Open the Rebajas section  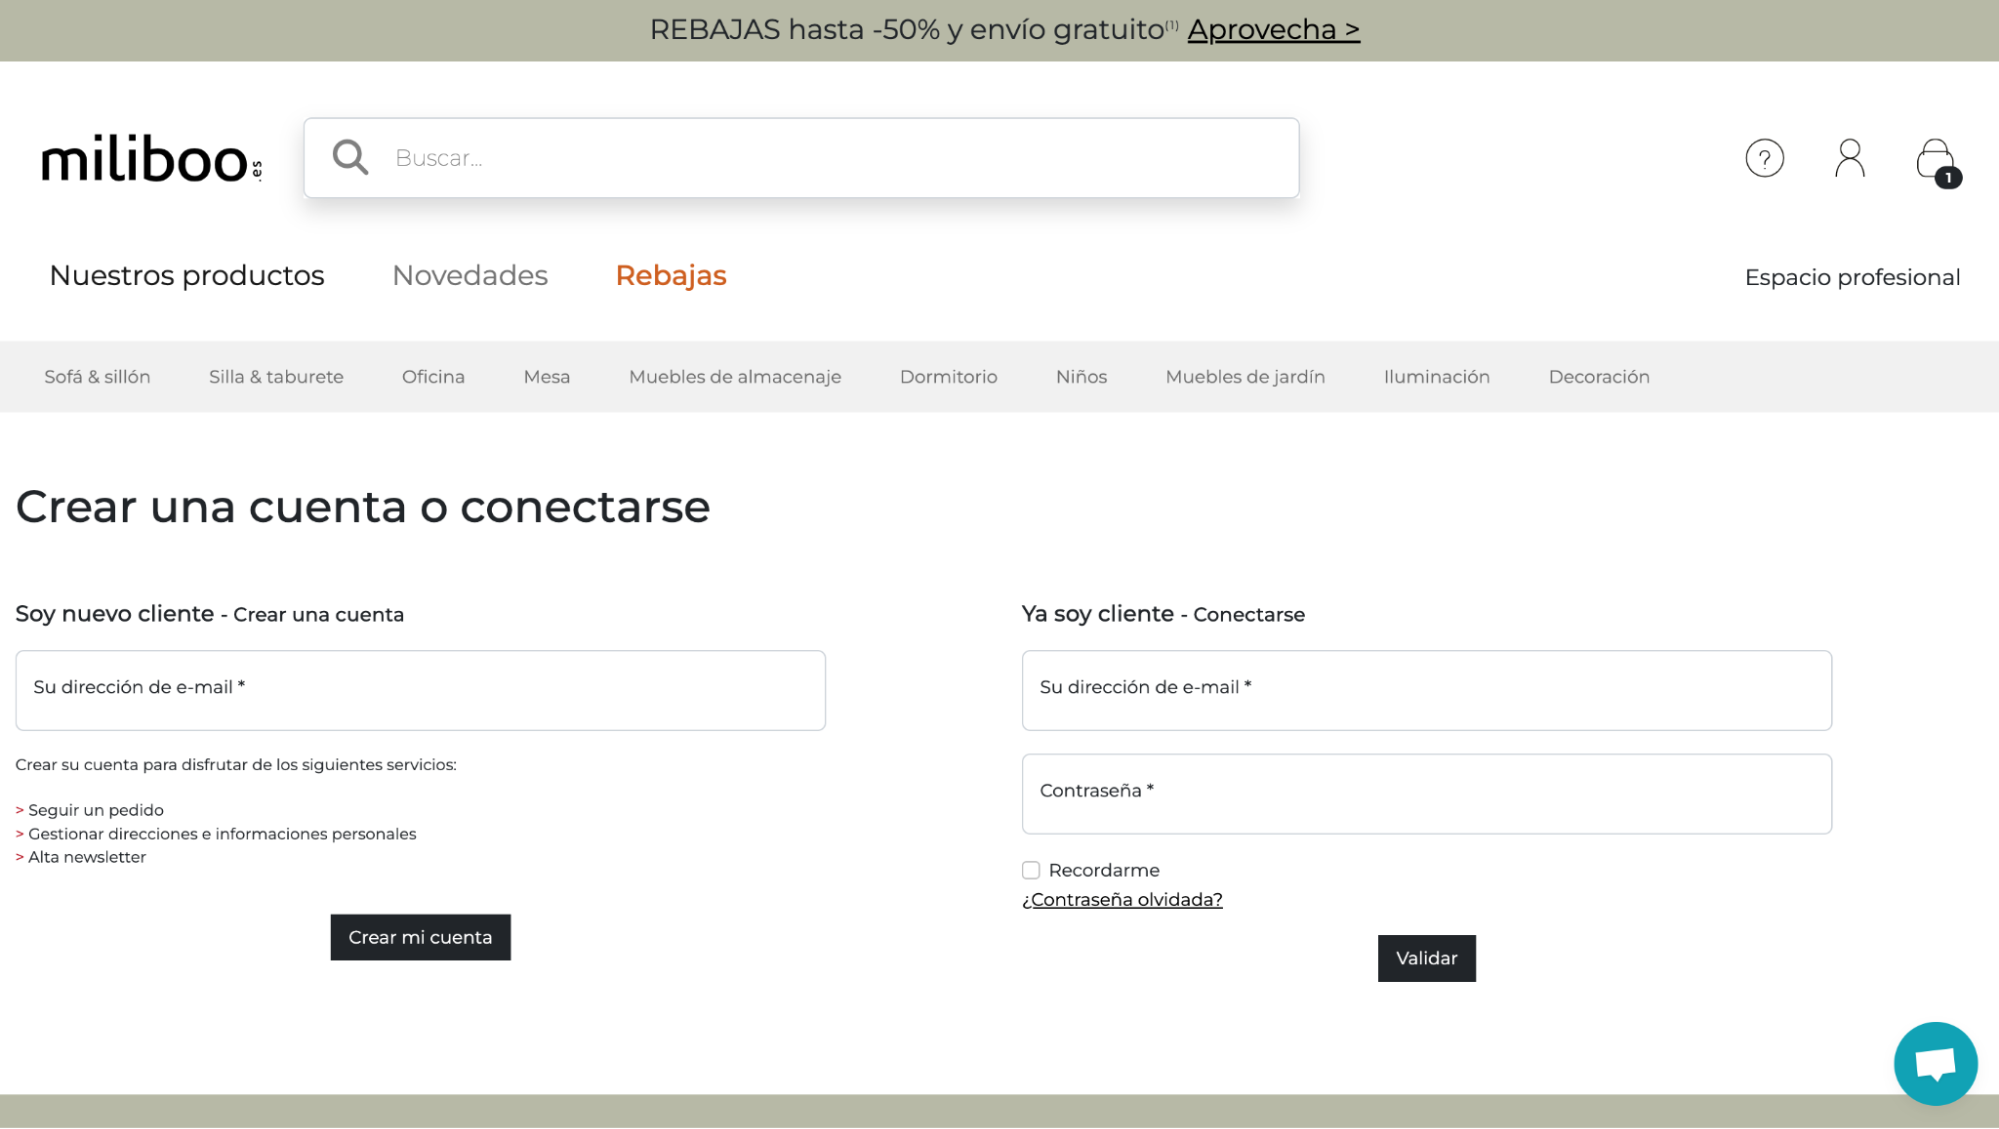[671, 275]
